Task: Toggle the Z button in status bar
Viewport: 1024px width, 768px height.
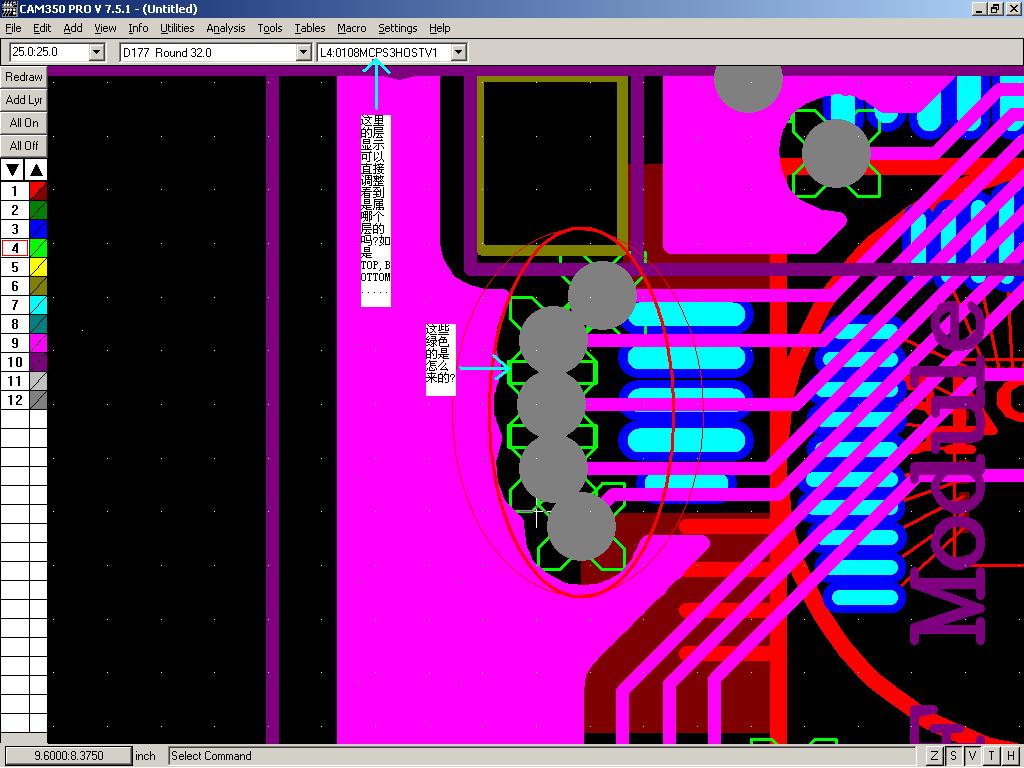Action: tap(934, 756)
